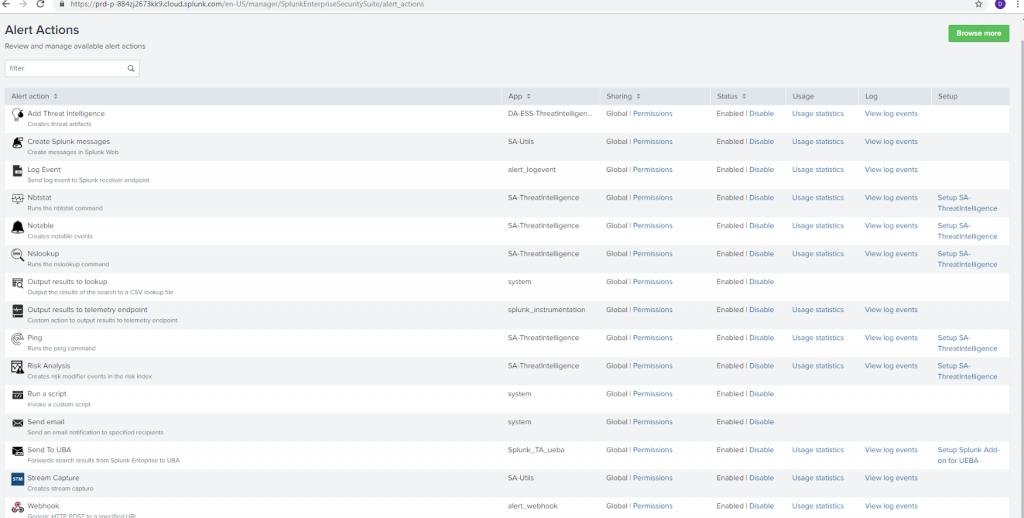Click the Stream Capture action name

(x=53, y=478)
